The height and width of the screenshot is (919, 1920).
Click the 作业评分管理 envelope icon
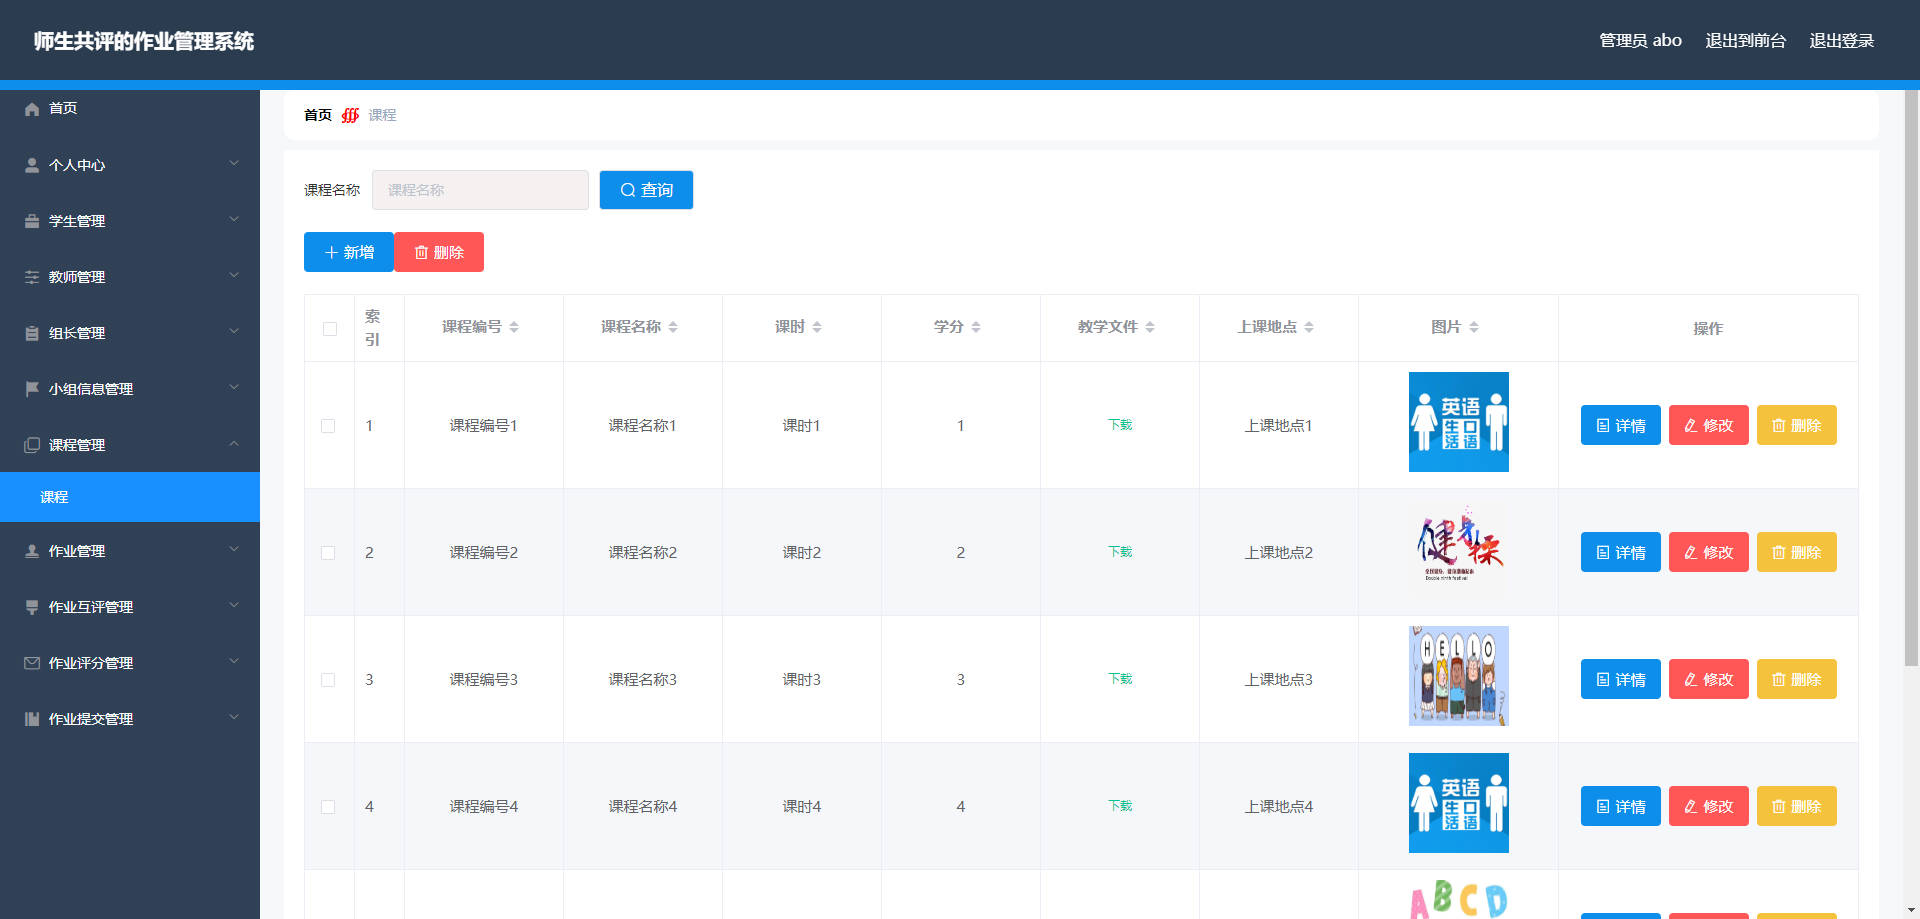32,663
